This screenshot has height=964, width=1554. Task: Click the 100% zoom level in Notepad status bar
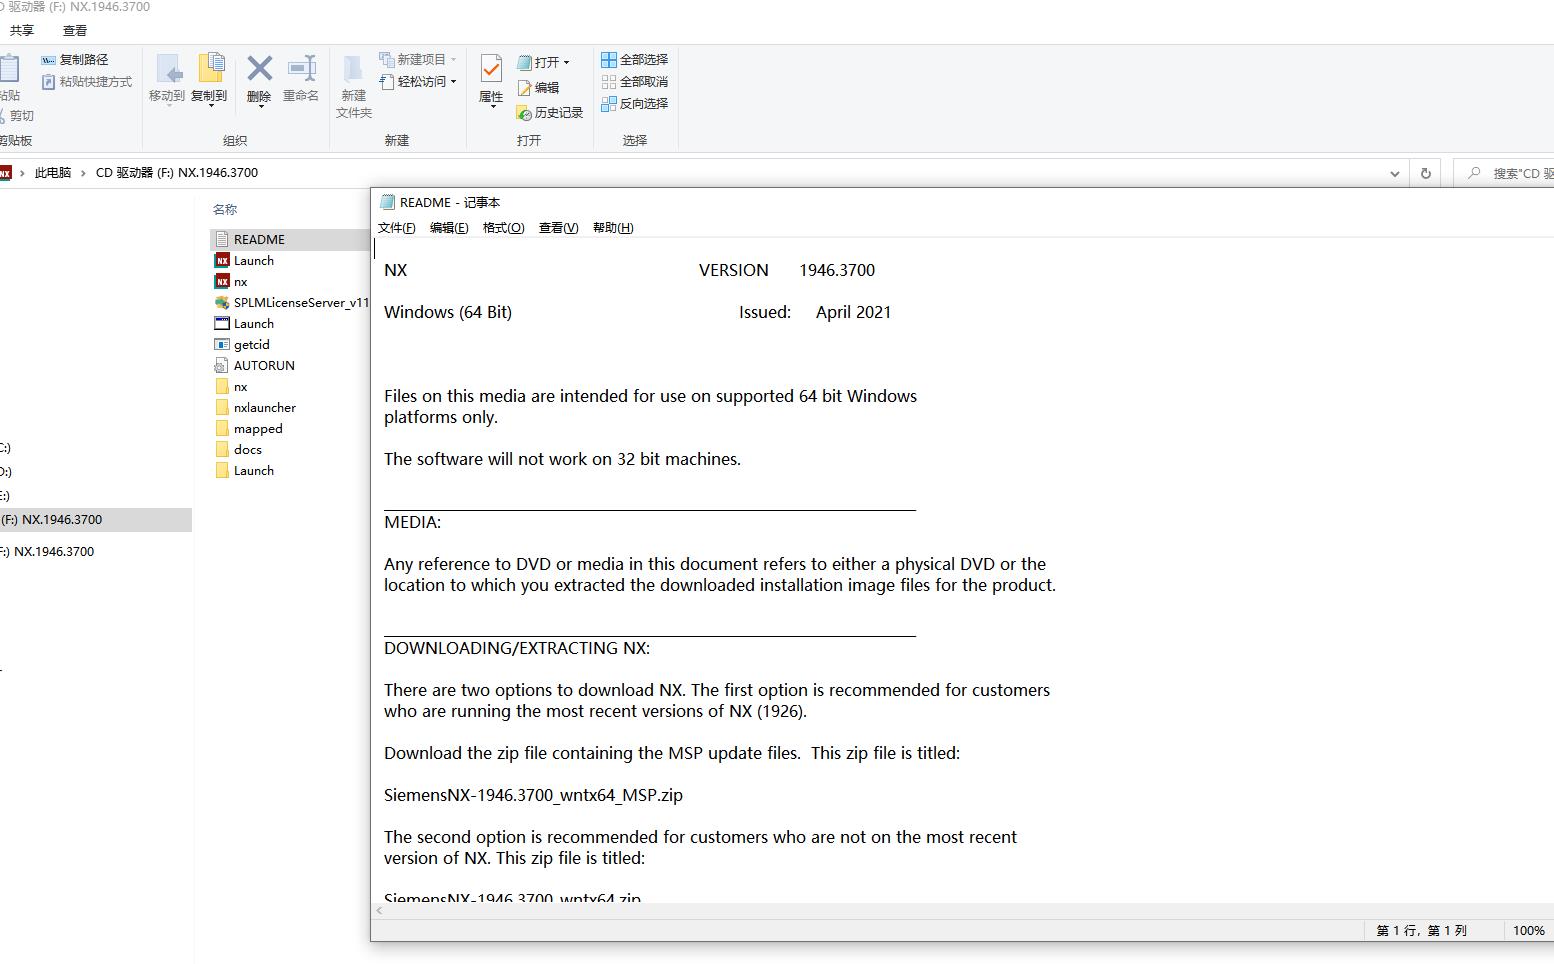[1528, 931]
